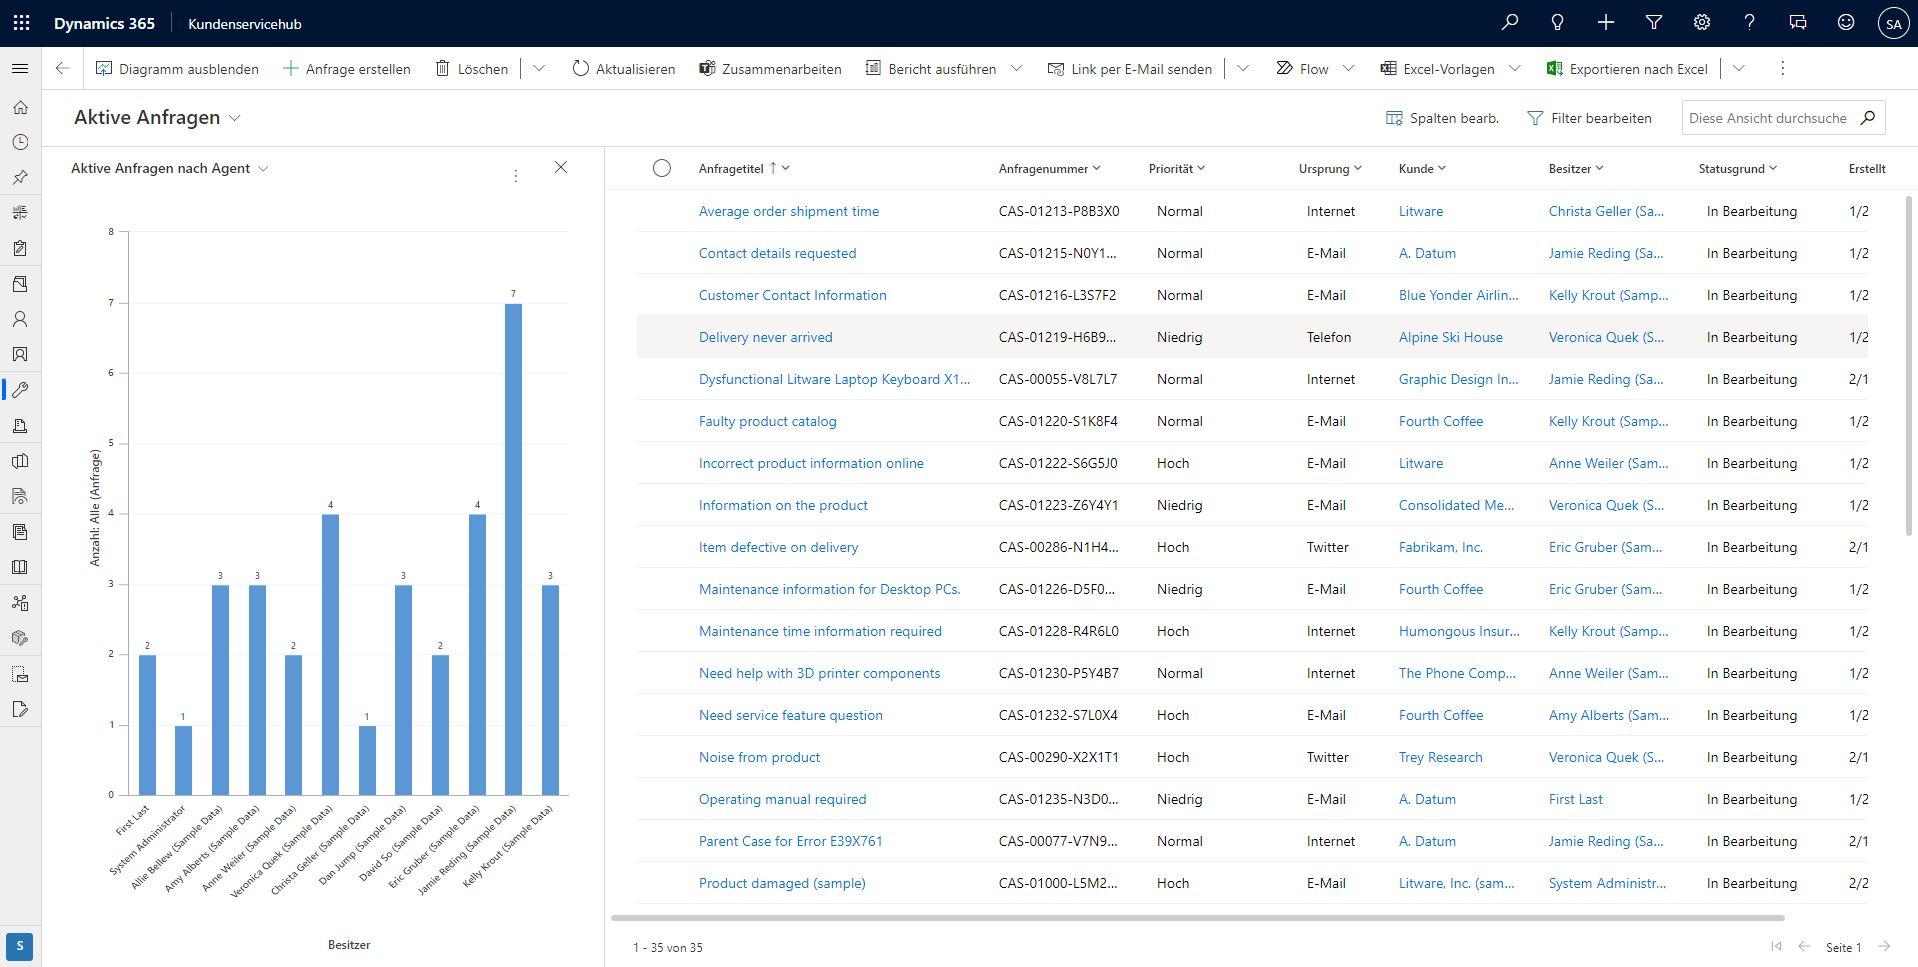Screen dimensions: 1918x967
Task: Open case Faulty product catalog
Action: (767, 421)
